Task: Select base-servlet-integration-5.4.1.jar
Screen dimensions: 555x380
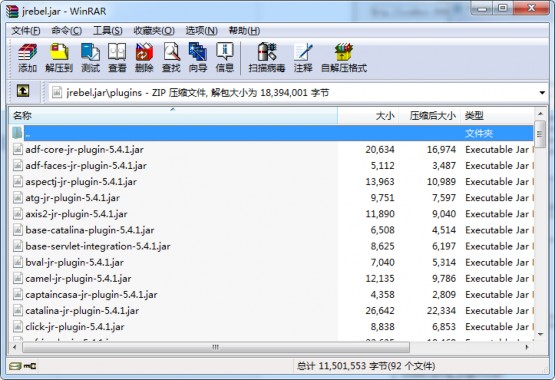Action: pos(98,246)
